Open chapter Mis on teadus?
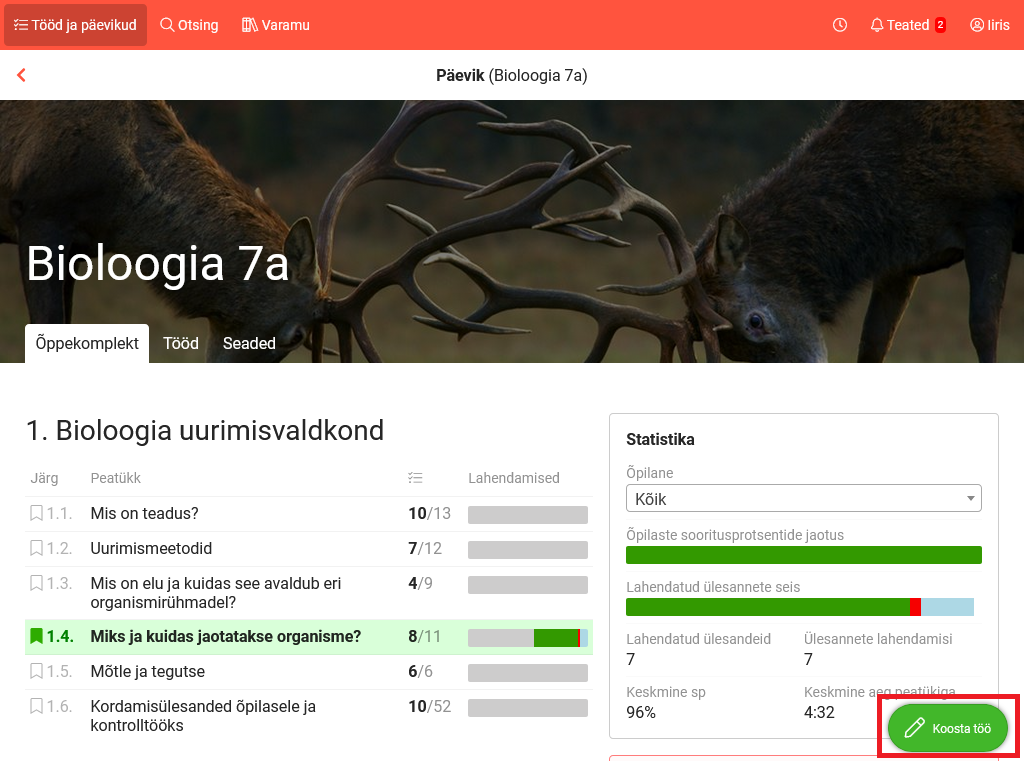 (x=145, y=514)
